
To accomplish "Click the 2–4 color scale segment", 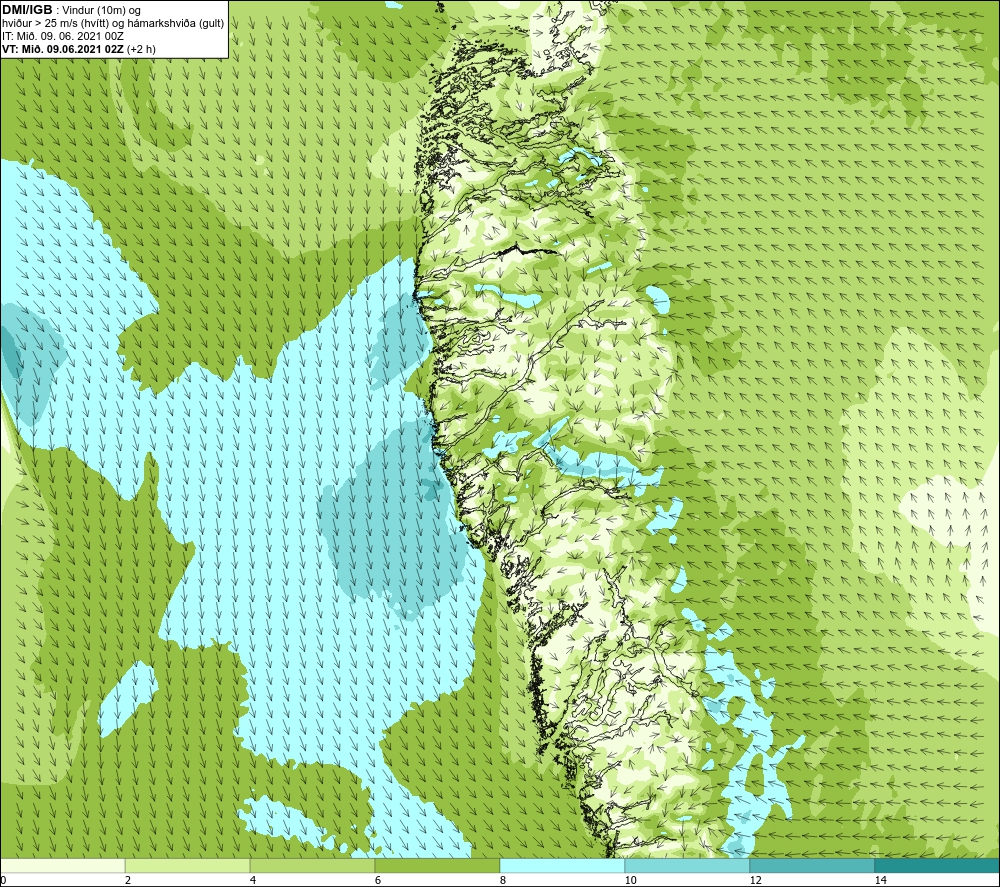I will 188,866.
